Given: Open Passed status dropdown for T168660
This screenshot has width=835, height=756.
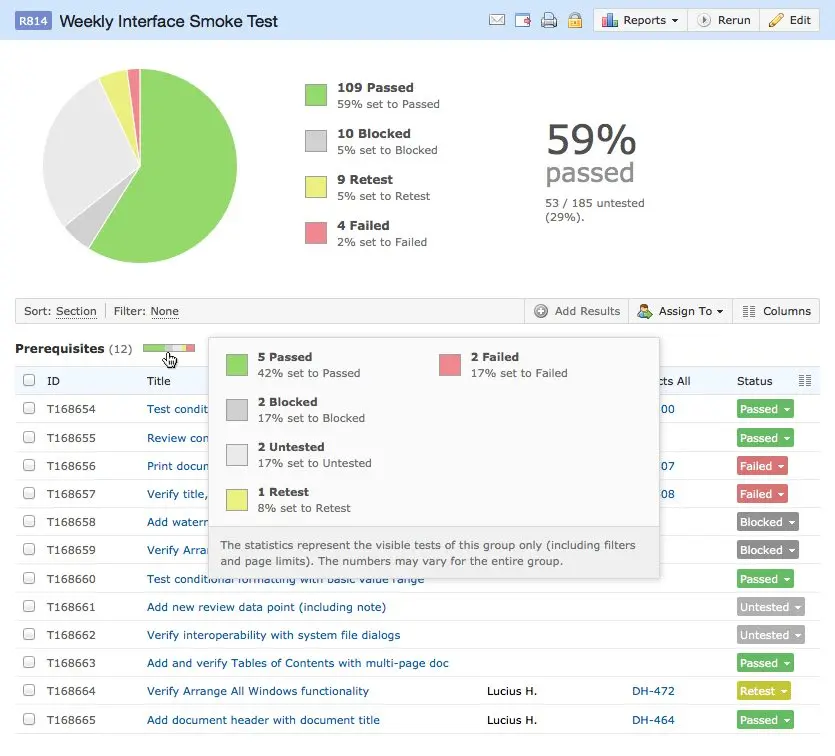Looking at the screenshot, I should tap(765, 579).
